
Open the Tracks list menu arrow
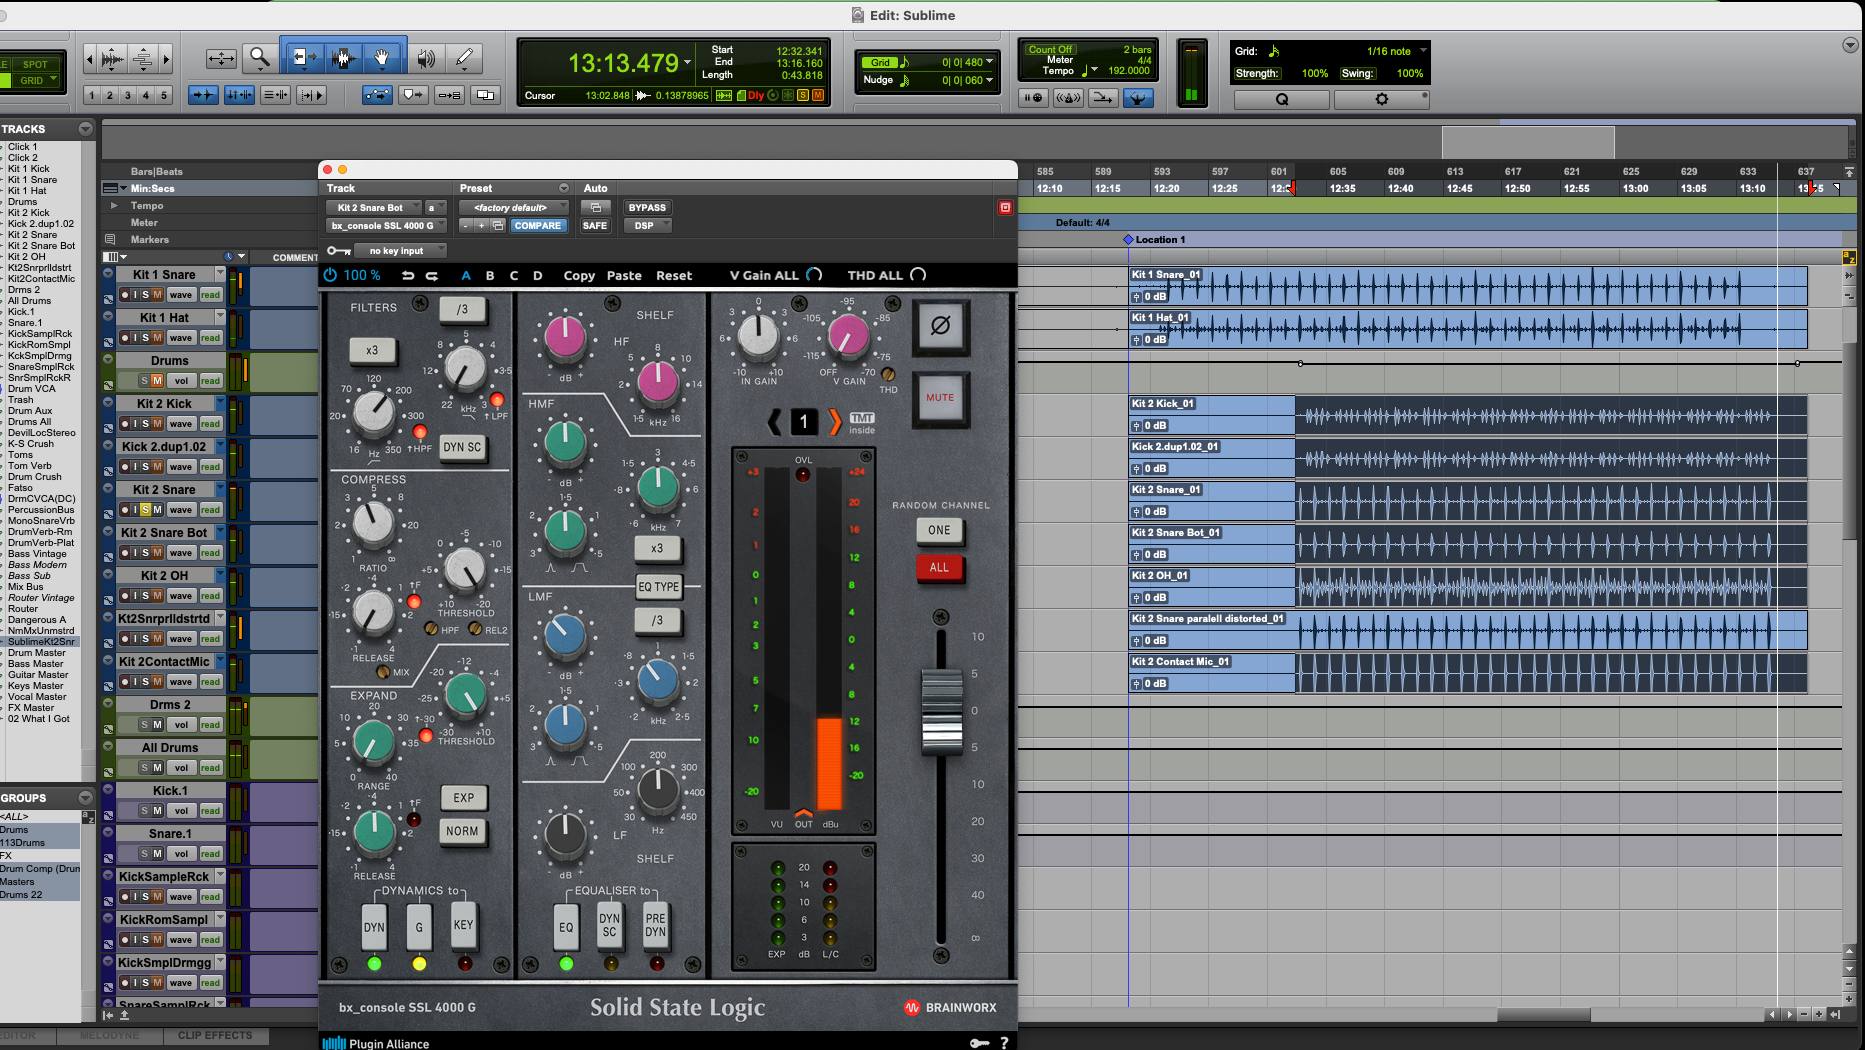click(85, 128)
